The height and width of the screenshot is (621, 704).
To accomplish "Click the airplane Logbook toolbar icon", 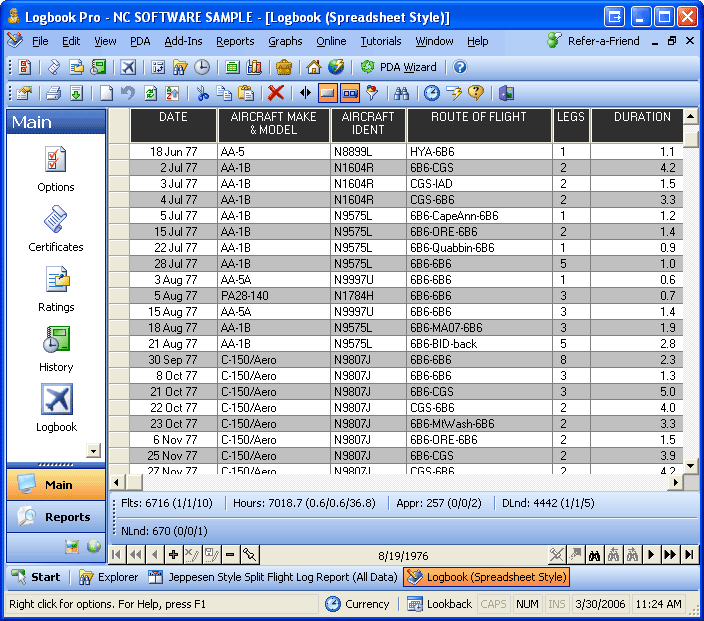I will coord(128,67).
